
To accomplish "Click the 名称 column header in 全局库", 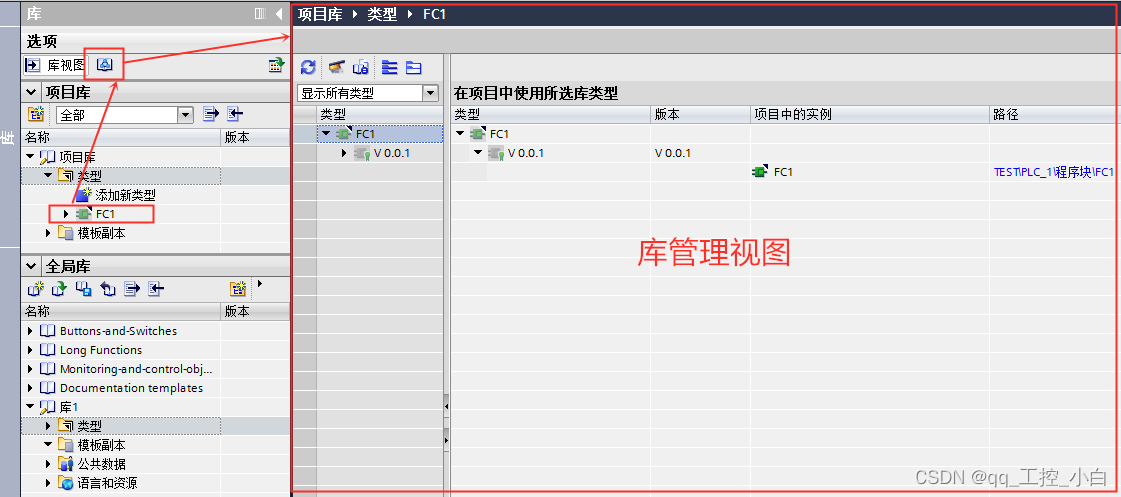I will click(120, 311).
